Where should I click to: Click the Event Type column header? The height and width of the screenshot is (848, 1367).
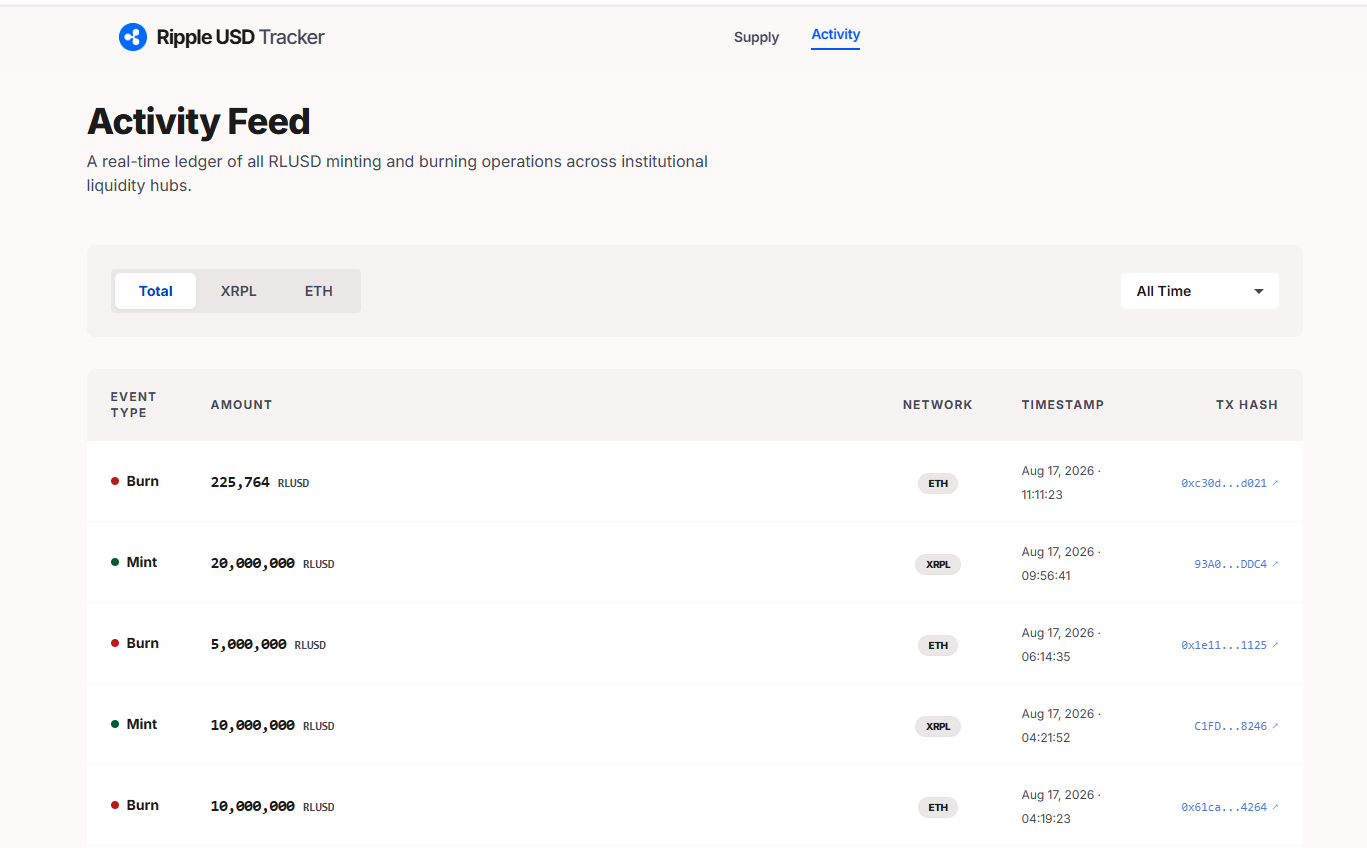tap(134, 405)
